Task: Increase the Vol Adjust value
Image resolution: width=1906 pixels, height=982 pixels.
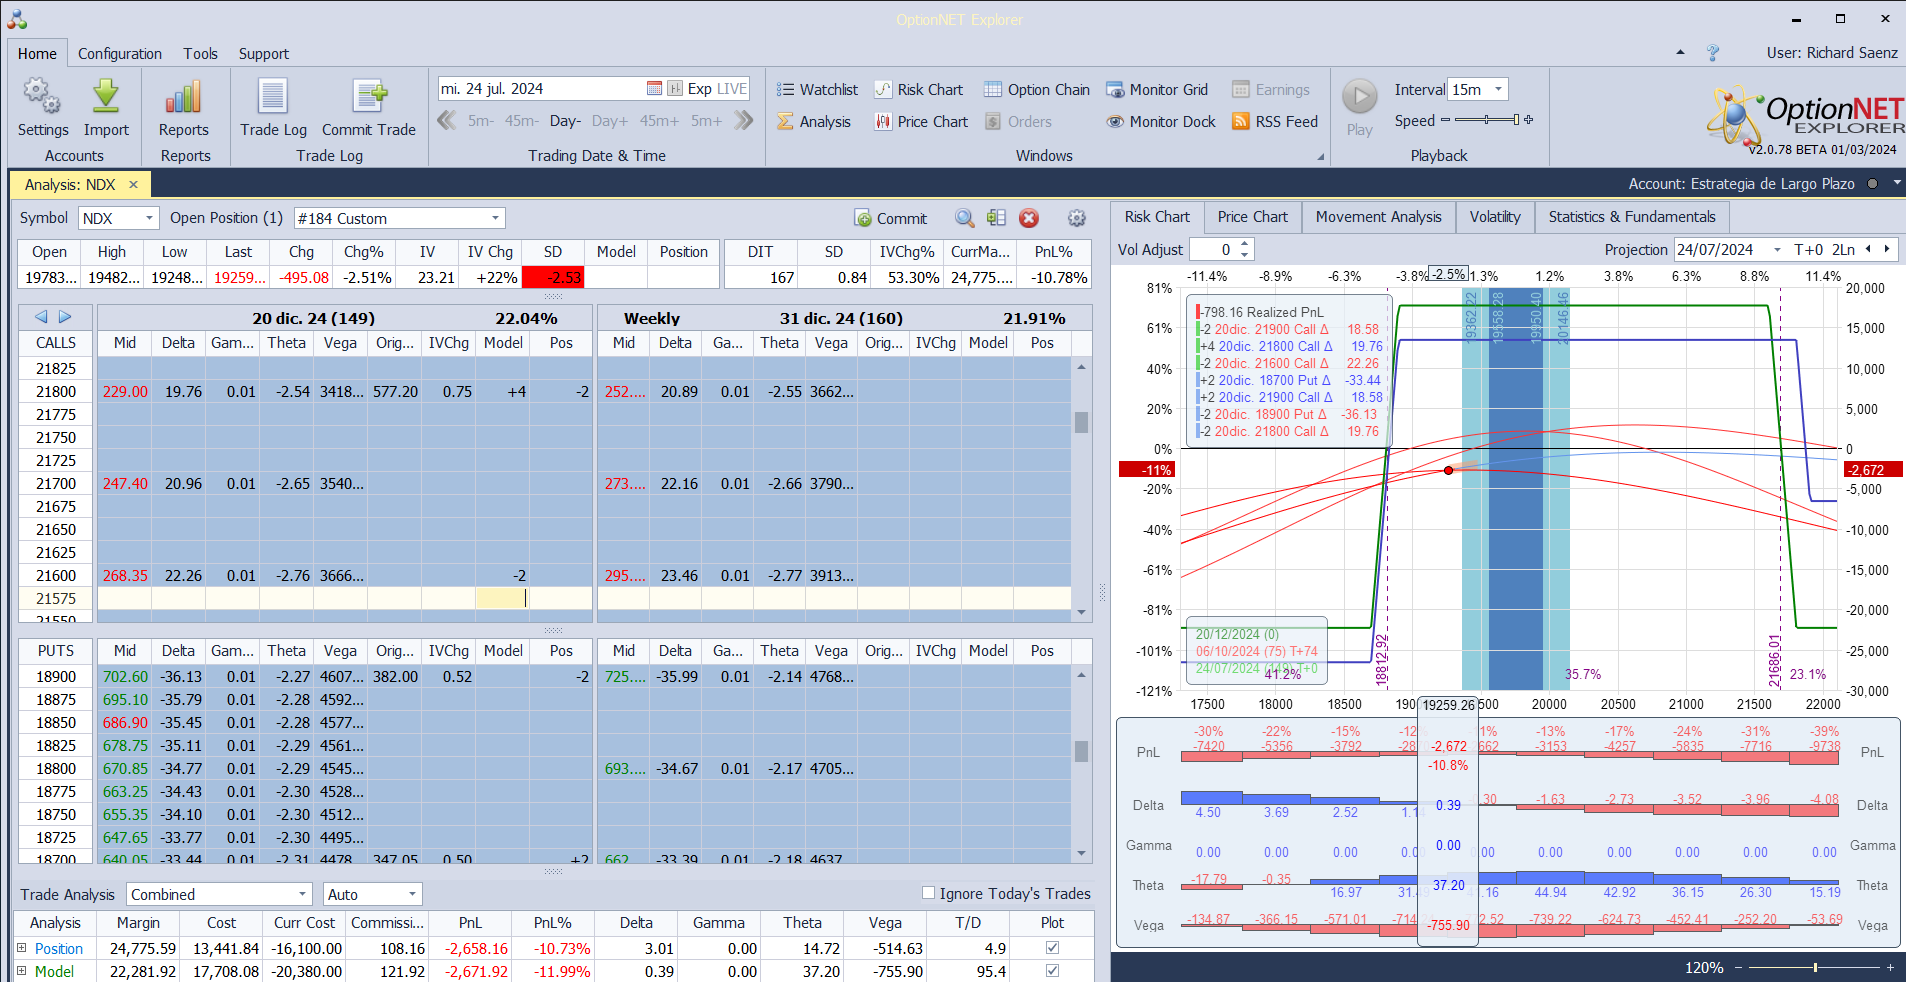Action: coord(1244,244)
